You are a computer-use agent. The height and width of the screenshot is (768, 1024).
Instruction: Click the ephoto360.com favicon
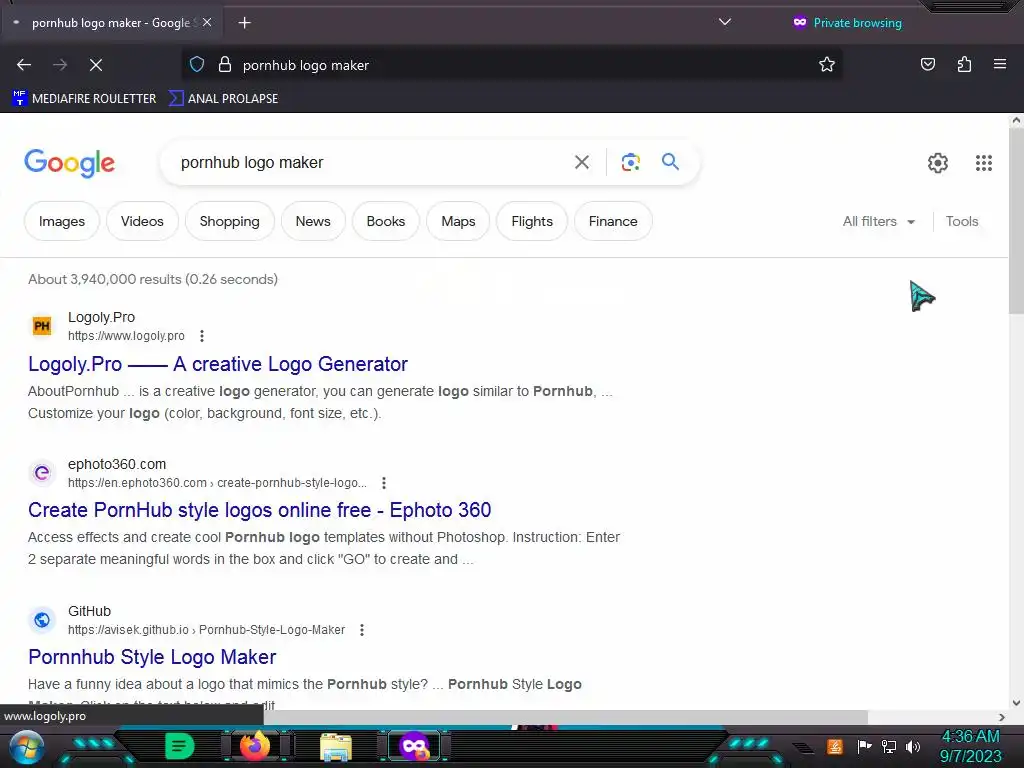tap(42, 472)
